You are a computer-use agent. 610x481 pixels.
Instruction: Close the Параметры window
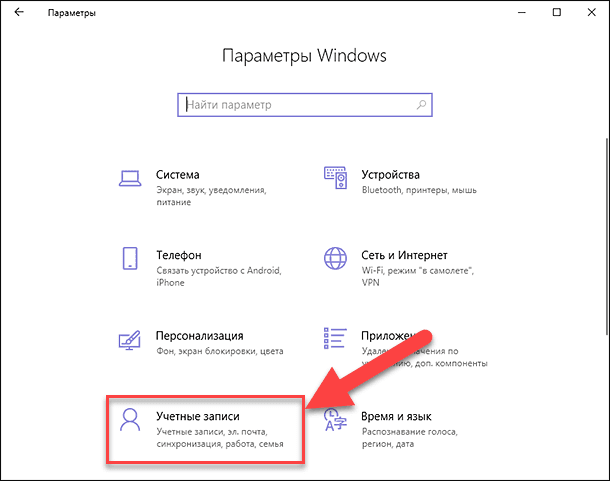click(592, 12)
